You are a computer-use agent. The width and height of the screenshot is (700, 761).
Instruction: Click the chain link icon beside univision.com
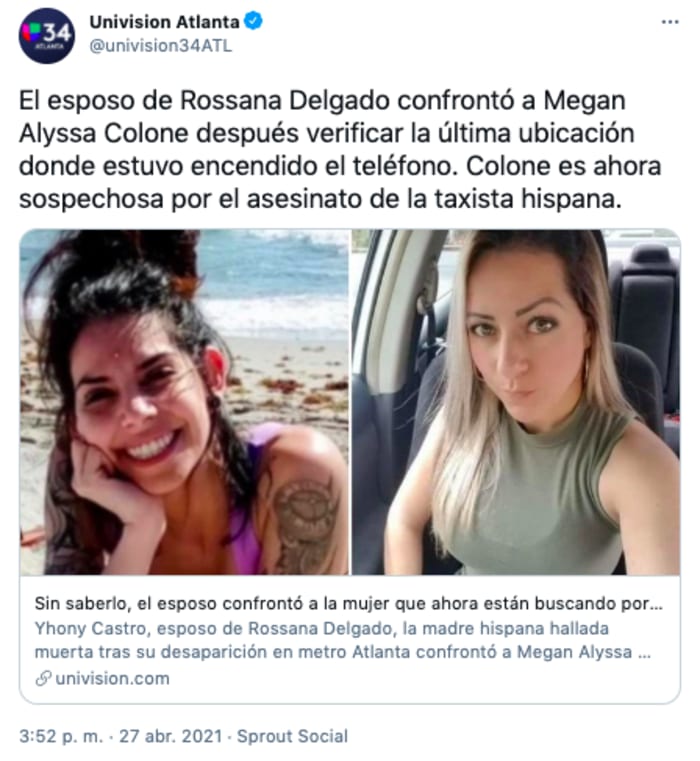coord(44,678)
